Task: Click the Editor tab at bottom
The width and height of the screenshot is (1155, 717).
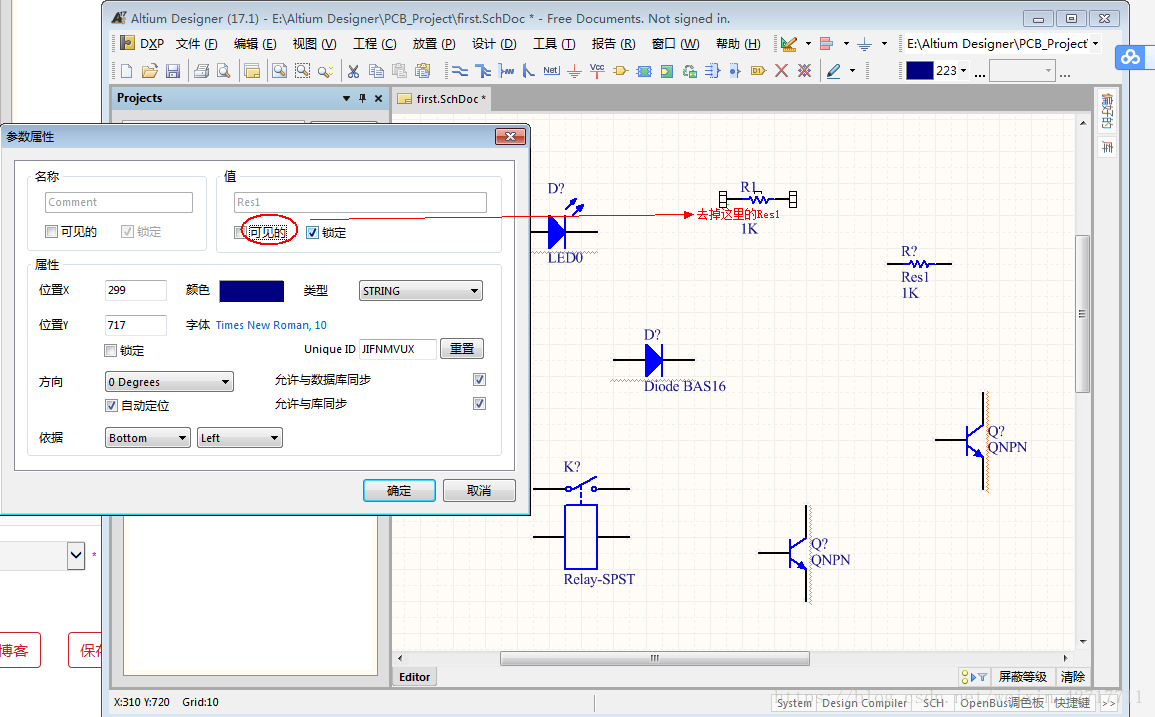Action: [x=414, y=676]
